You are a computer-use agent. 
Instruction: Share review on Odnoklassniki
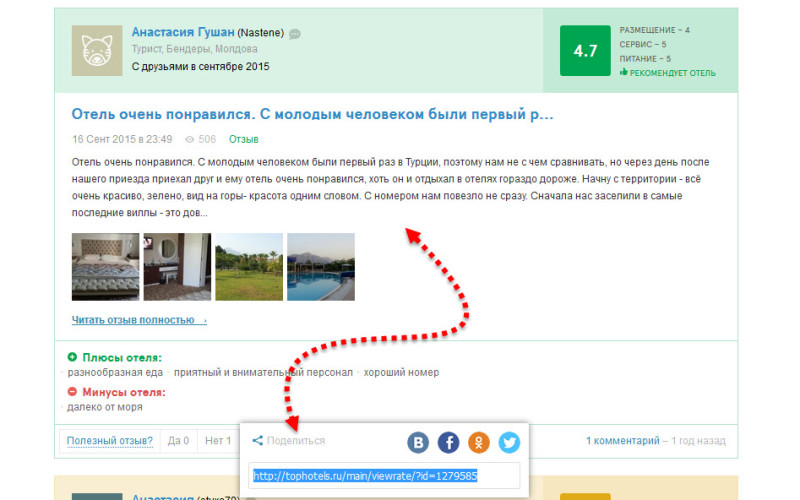click(x=479, y=441)
